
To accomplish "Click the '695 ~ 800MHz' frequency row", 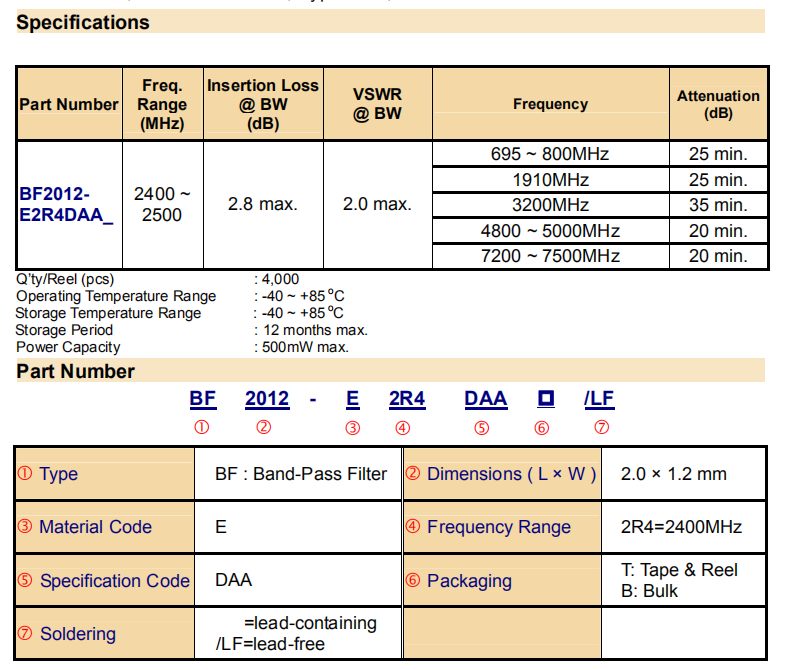I will pyautogui.click(x=550, y=154).
